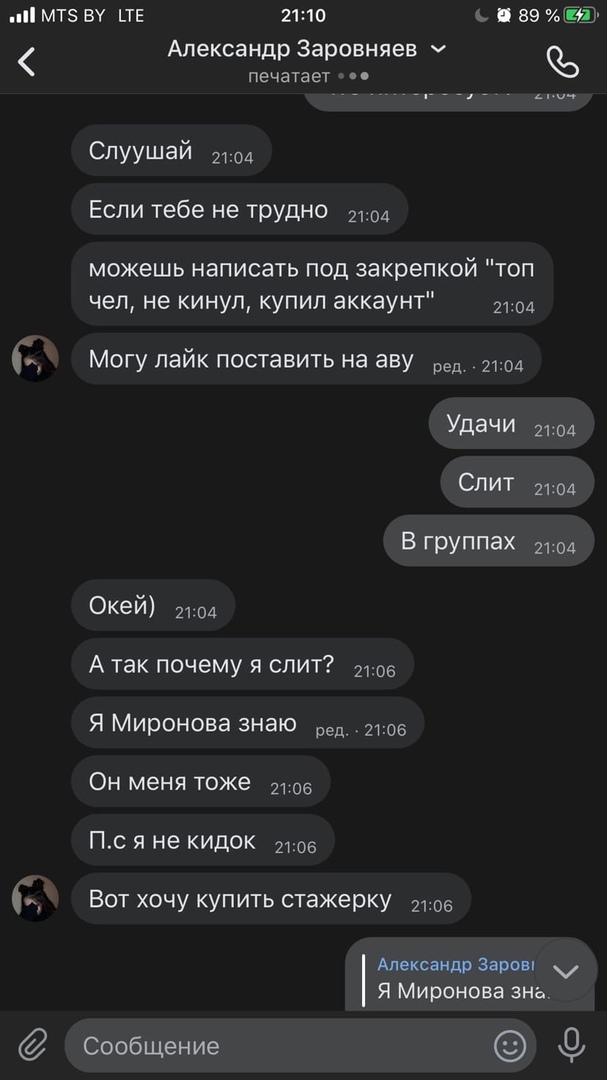This screenshot has height=1080, width=607.
Task: Tap the 'В группах' message bubble
Action: (488, 541)
